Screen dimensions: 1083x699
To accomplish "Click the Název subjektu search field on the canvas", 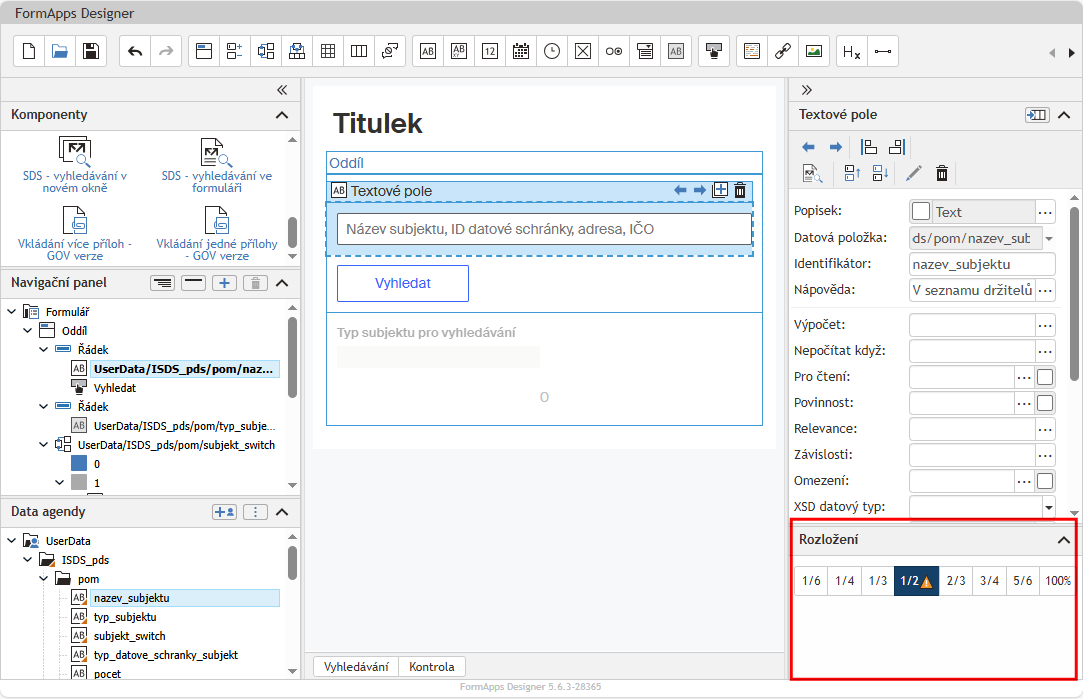I will tap(544, 229).
